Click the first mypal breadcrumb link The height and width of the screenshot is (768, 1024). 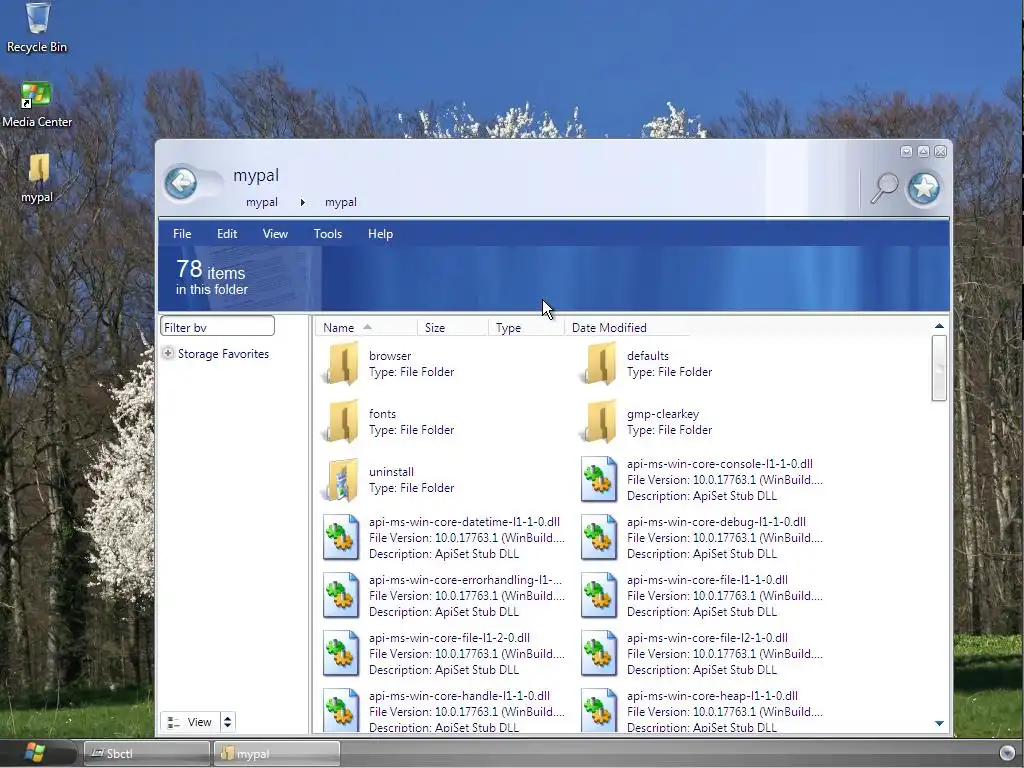coord(262,202)
